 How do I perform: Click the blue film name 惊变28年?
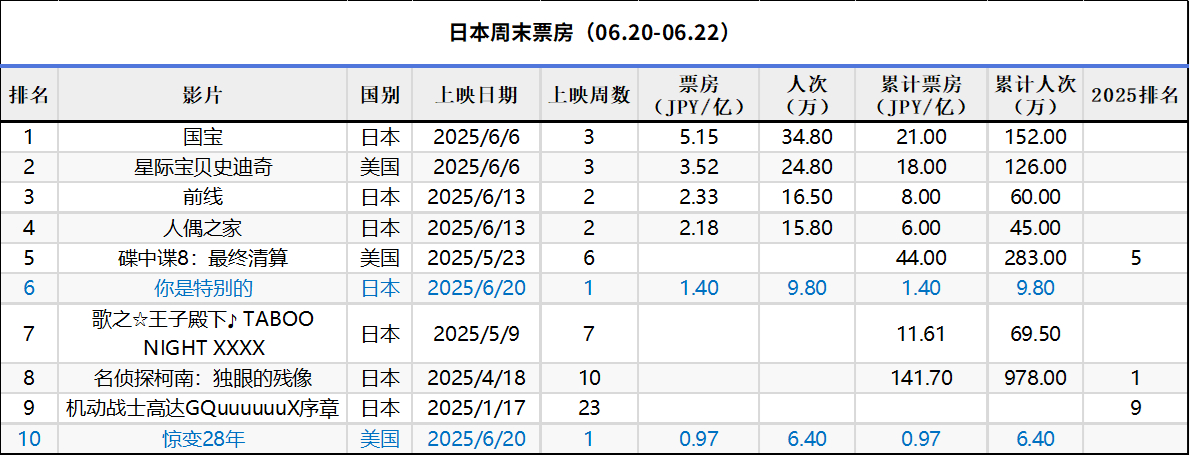pos(203,439)
